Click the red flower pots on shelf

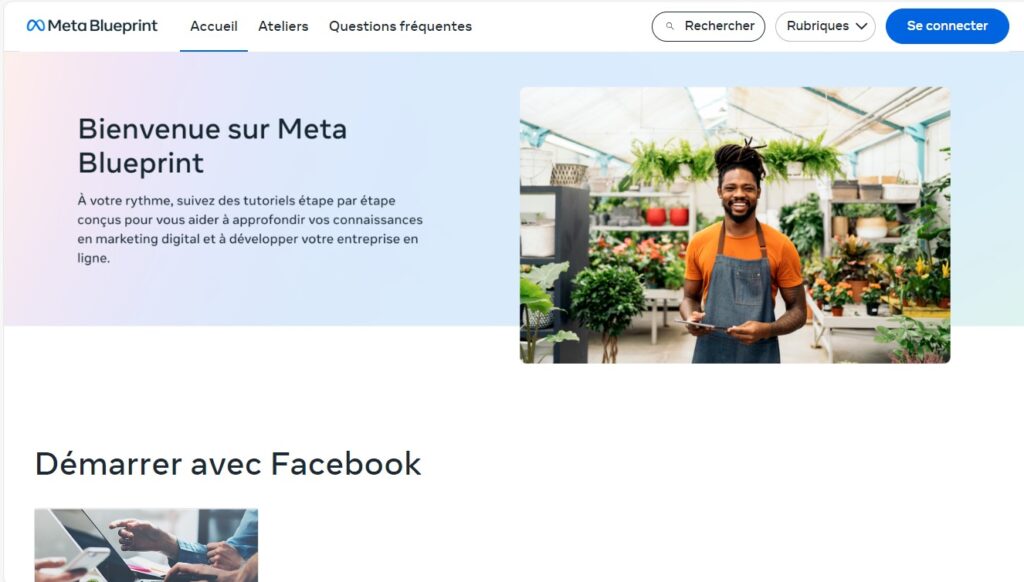(x=667, y=215)
